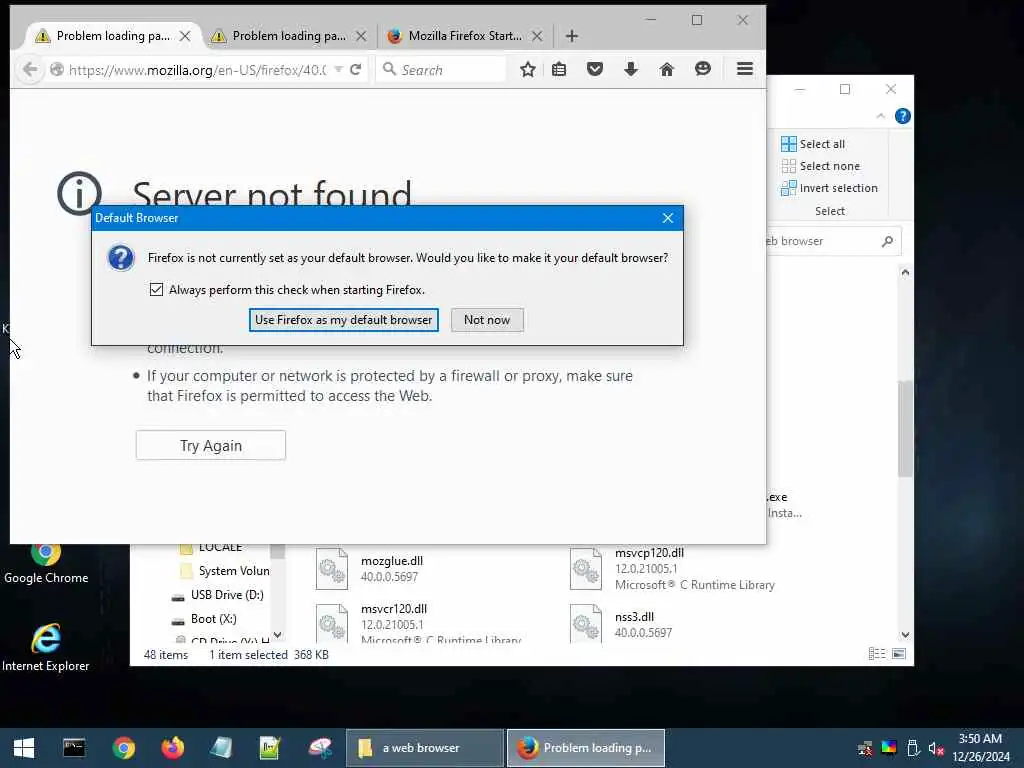Switch Explorer to large icons view
The width and height of the screenshot is (1024, 768).
tap(899, 654)
